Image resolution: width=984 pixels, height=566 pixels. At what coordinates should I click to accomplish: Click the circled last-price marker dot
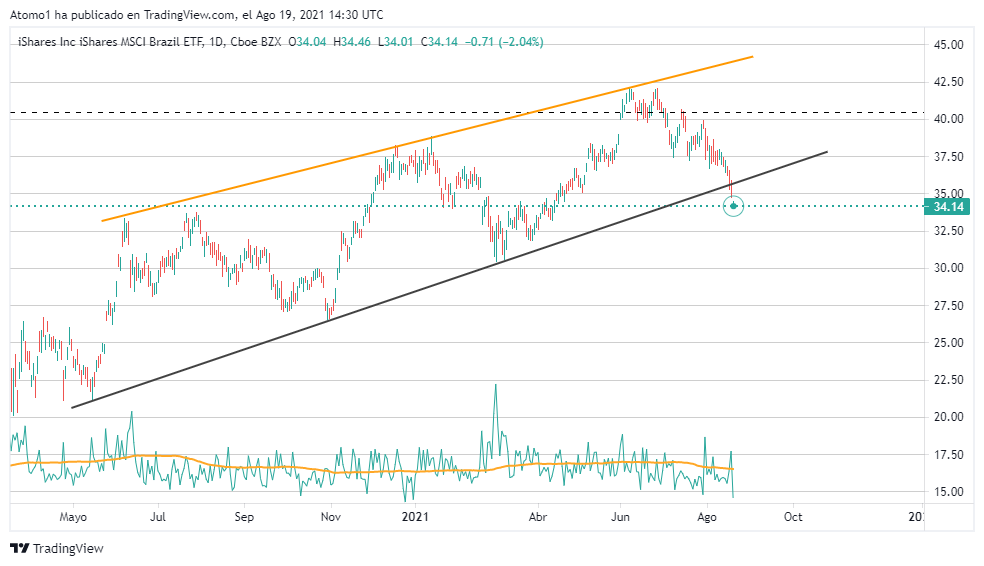click(734, 206)
